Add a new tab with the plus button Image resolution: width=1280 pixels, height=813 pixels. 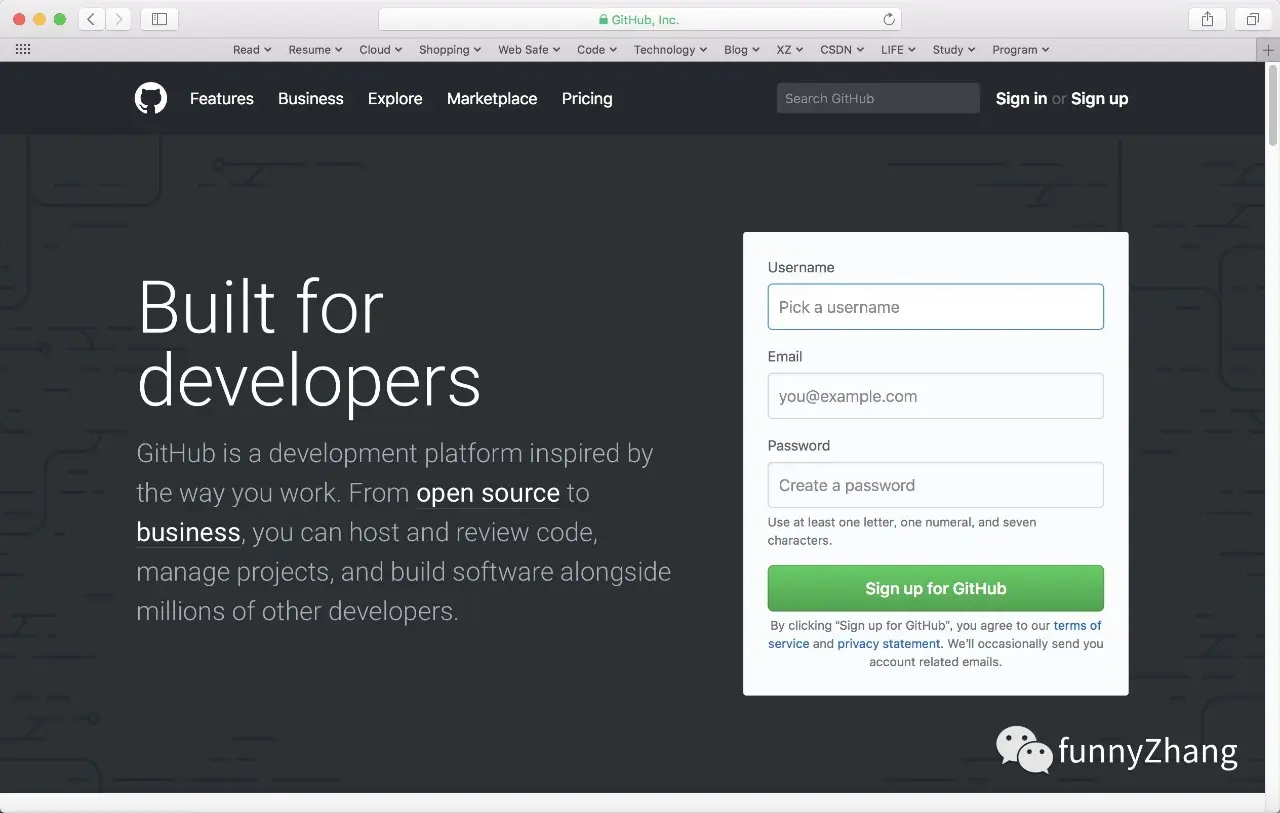1269,49
